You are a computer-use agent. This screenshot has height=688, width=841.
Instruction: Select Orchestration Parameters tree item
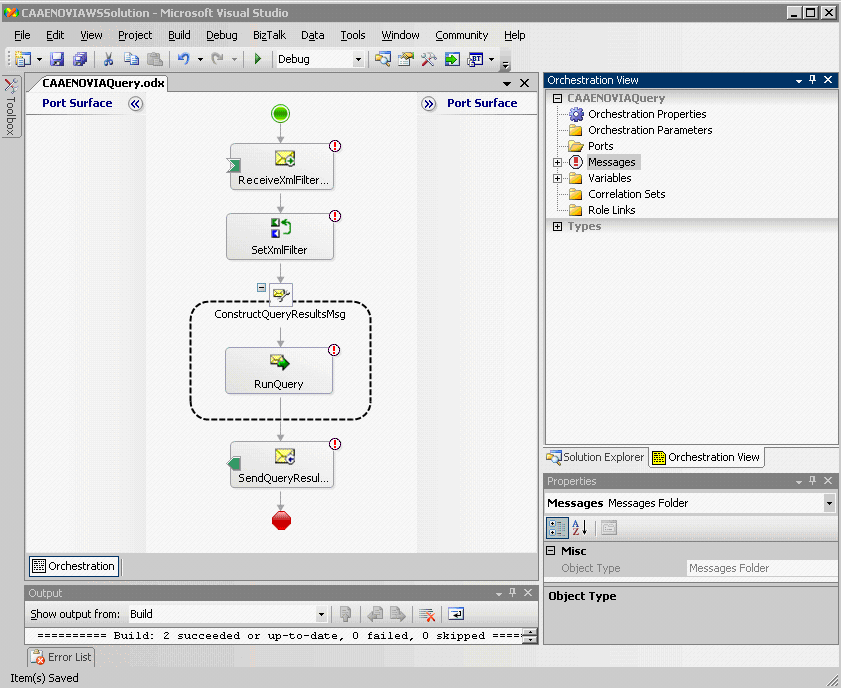650,130
